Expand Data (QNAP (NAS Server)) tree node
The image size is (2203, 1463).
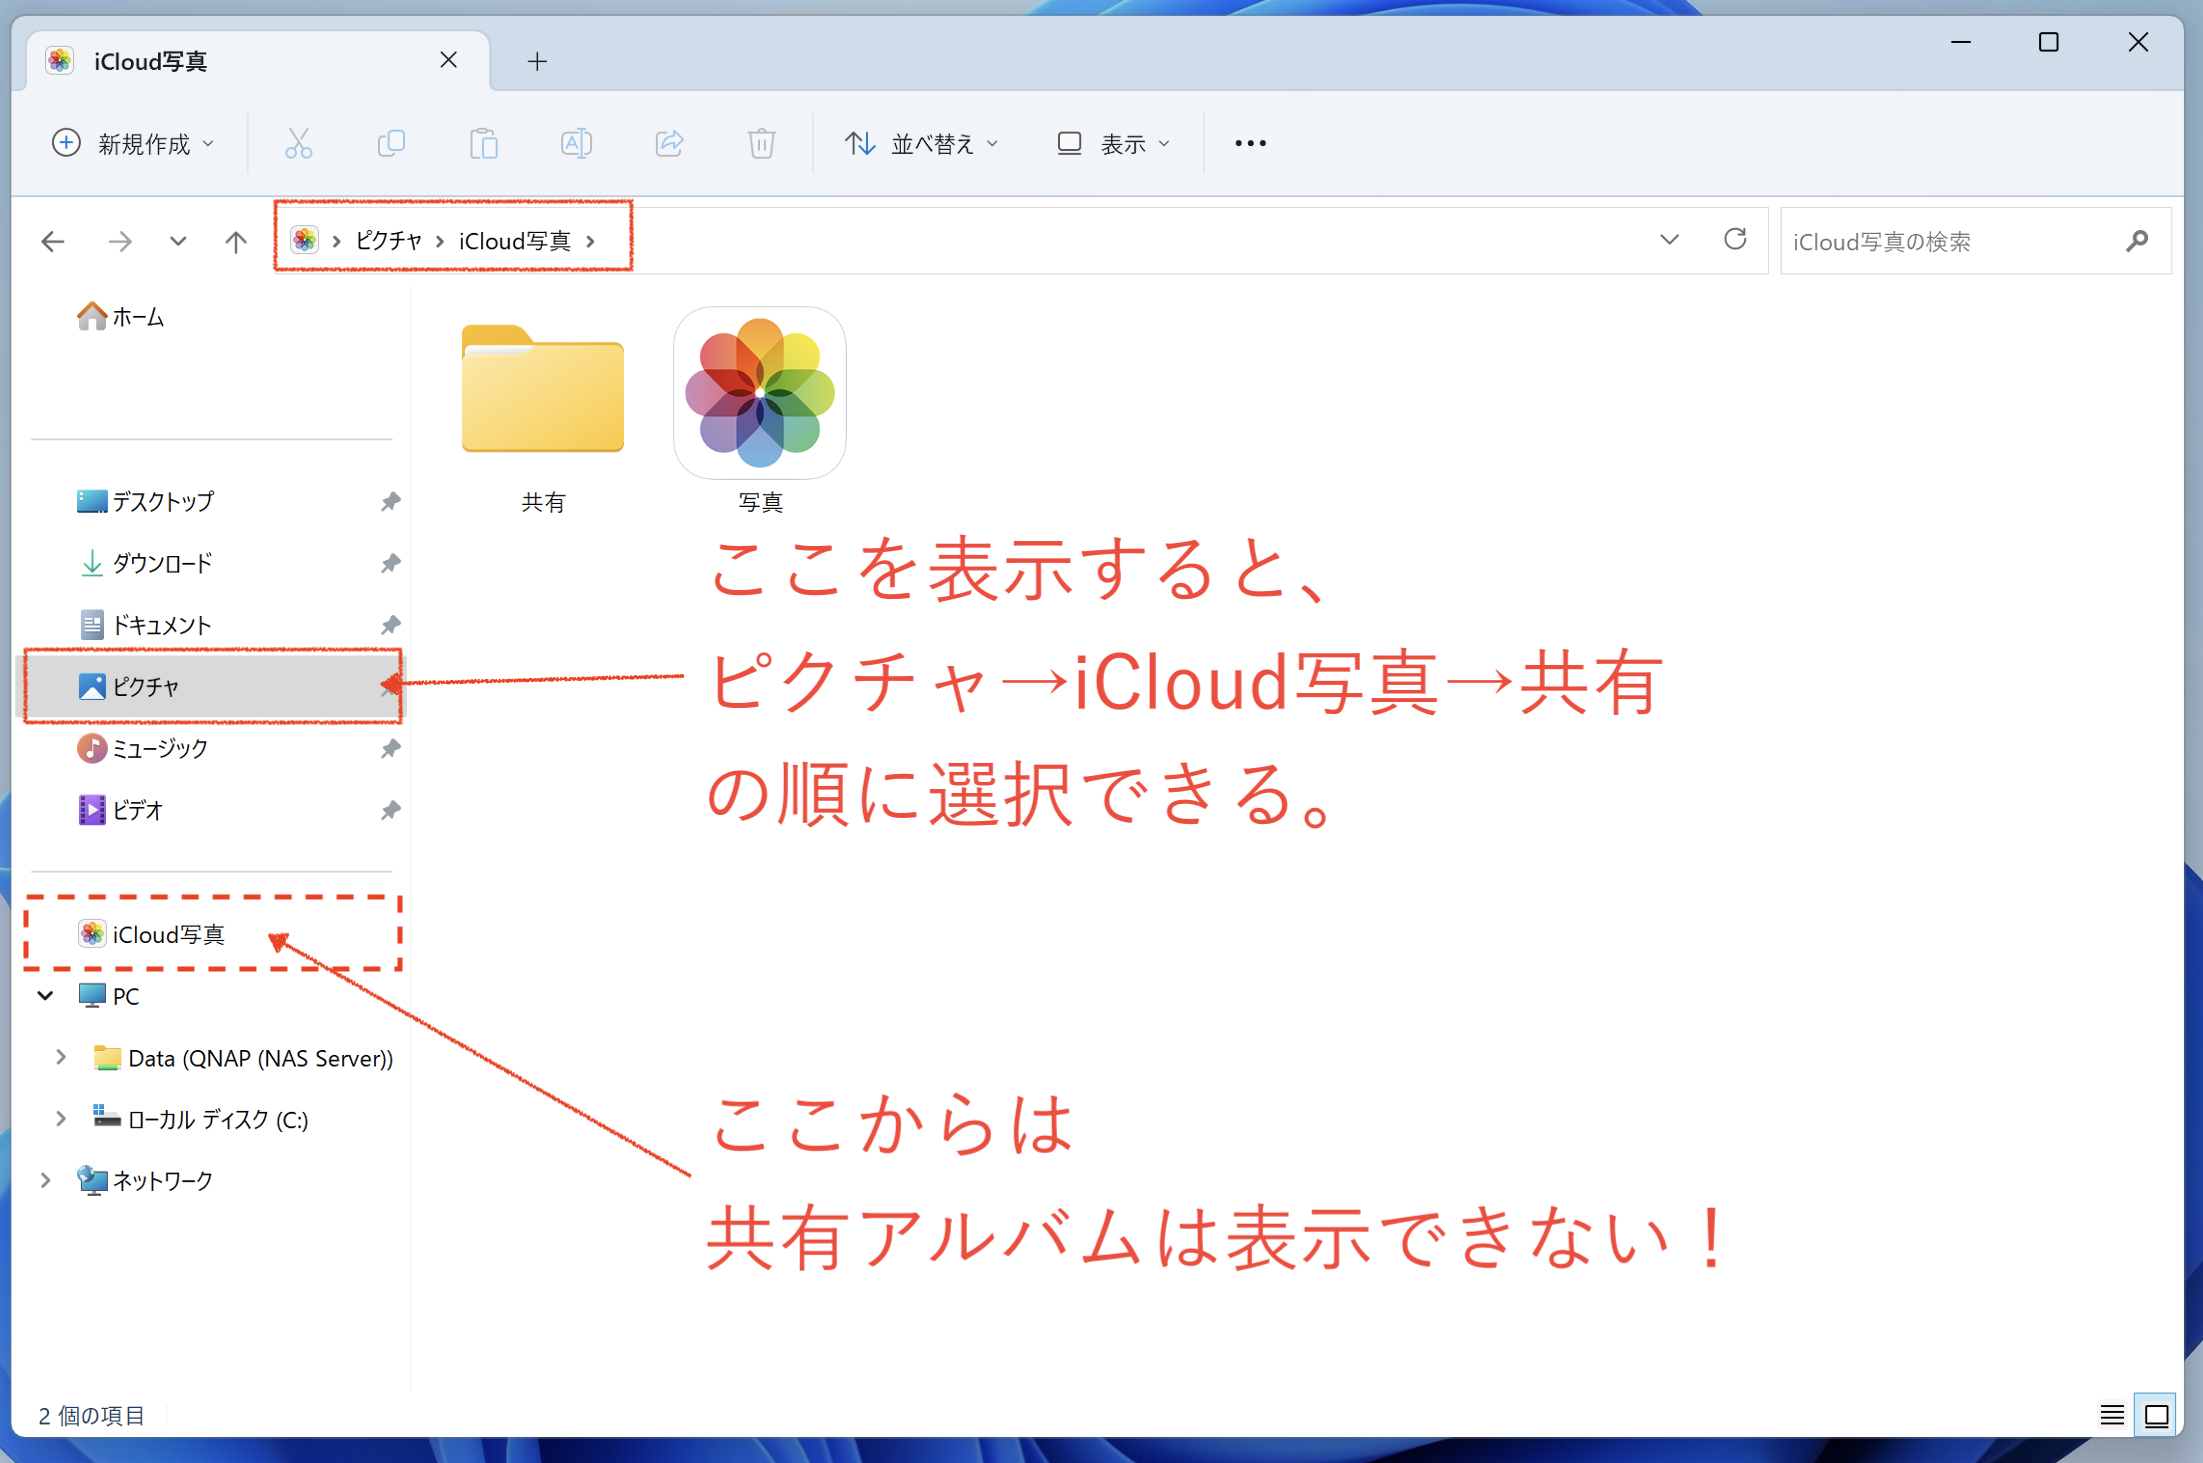coord(61,1057)
